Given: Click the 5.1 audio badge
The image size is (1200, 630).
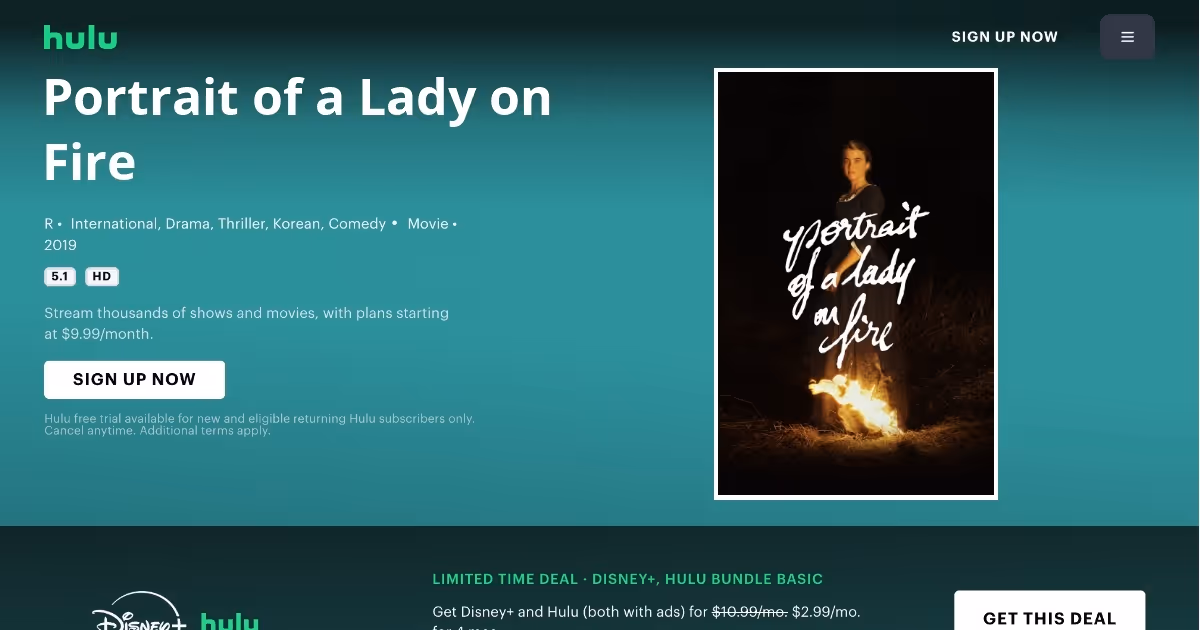Looking at the screenshot, I should [x=60, y=277].
